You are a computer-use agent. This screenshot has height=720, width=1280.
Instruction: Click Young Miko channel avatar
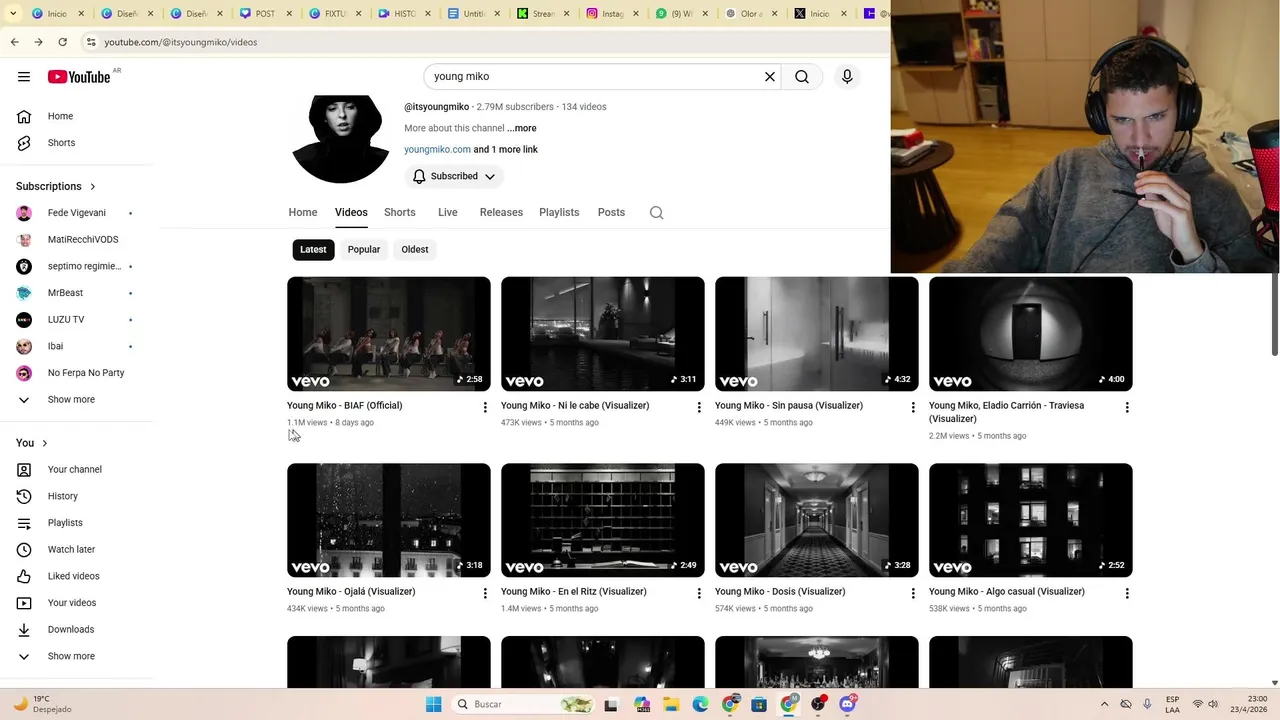coord(340,139)
